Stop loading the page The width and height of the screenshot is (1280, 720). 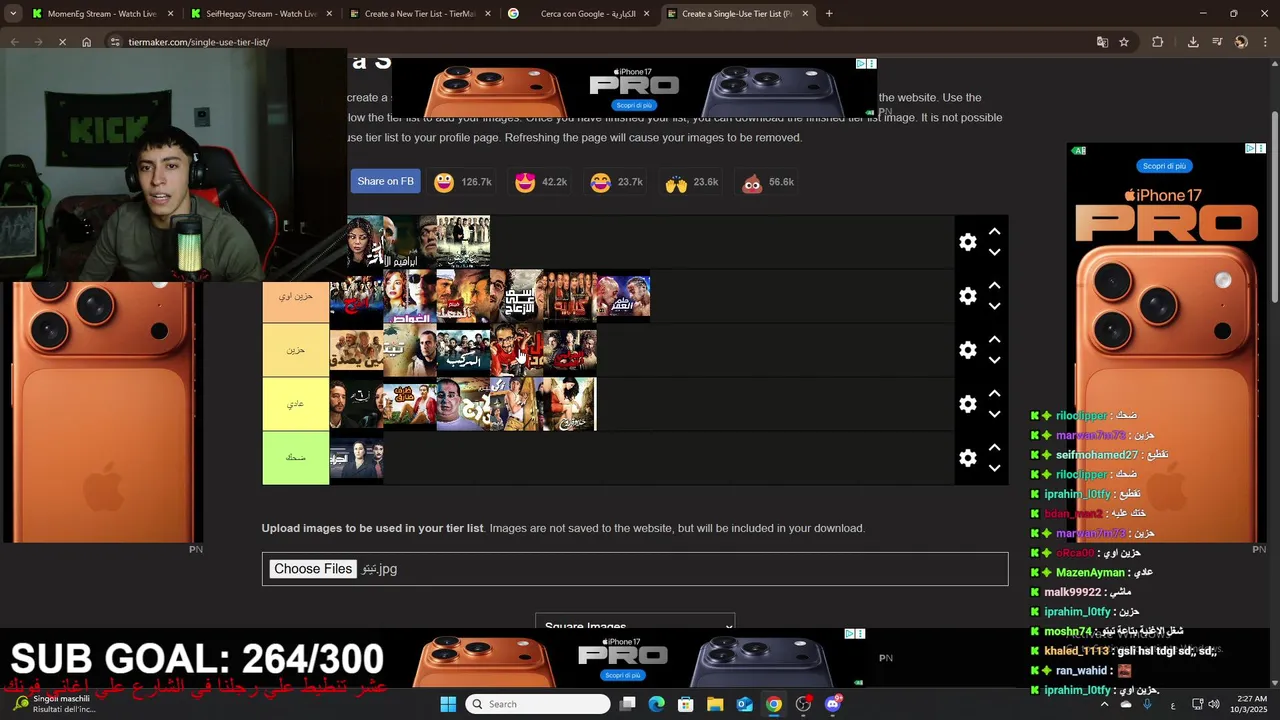click(x=62, y=42)
